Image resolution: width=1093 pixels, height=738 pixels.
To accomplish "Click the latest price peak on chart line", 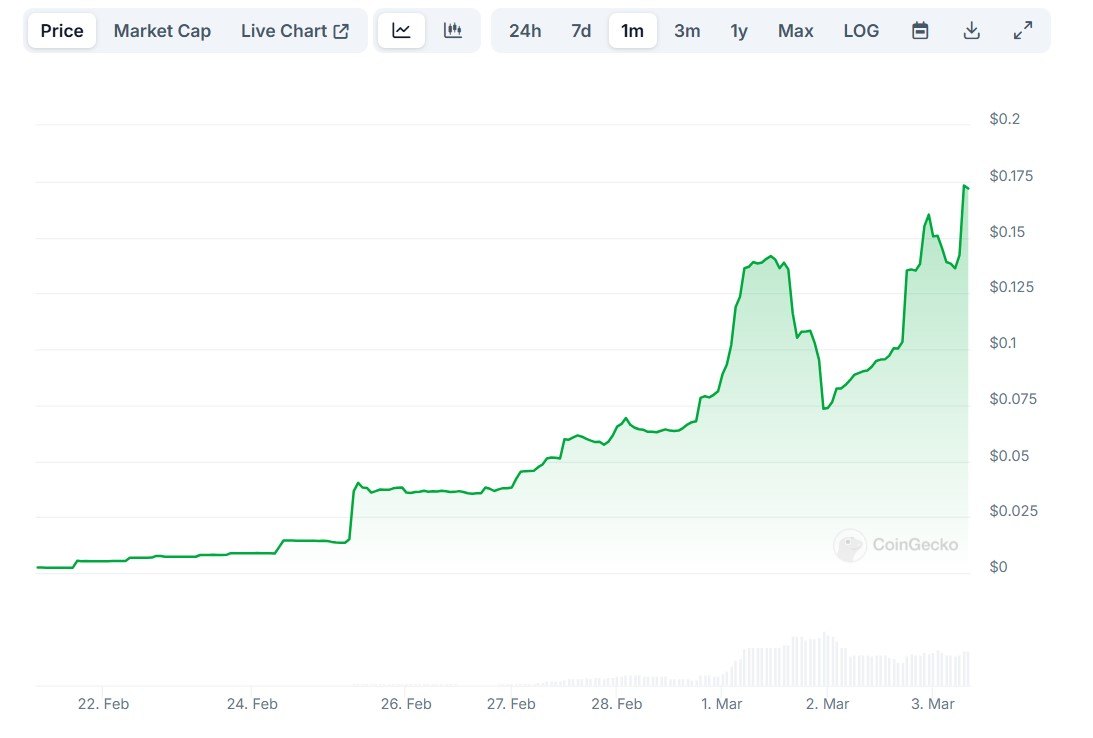I will point(965,186).
